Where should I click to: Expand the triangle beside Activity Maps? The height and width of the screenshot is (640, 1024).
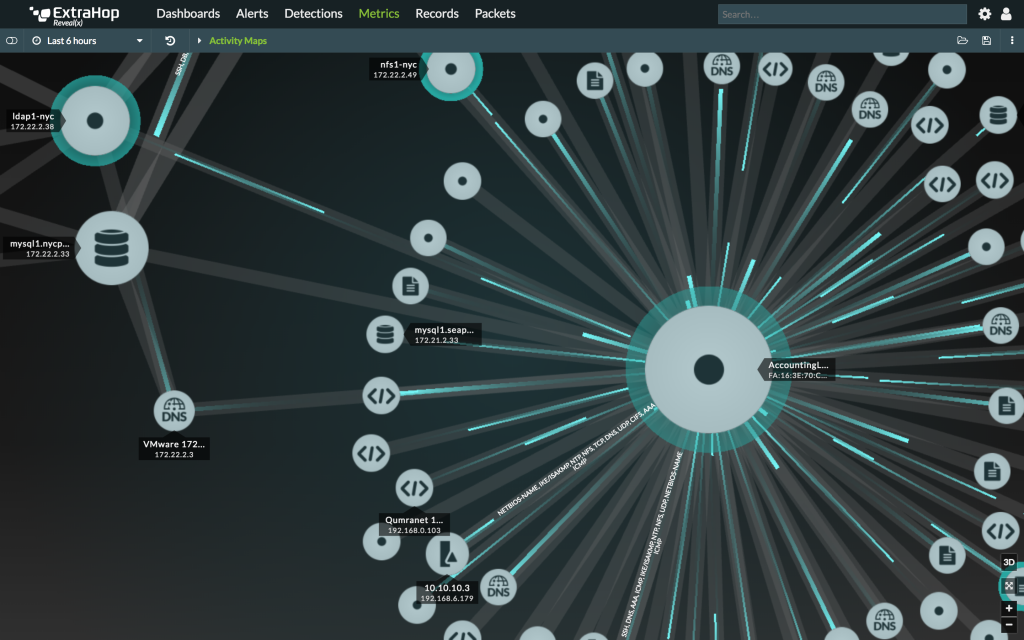[x=199, y=40]
